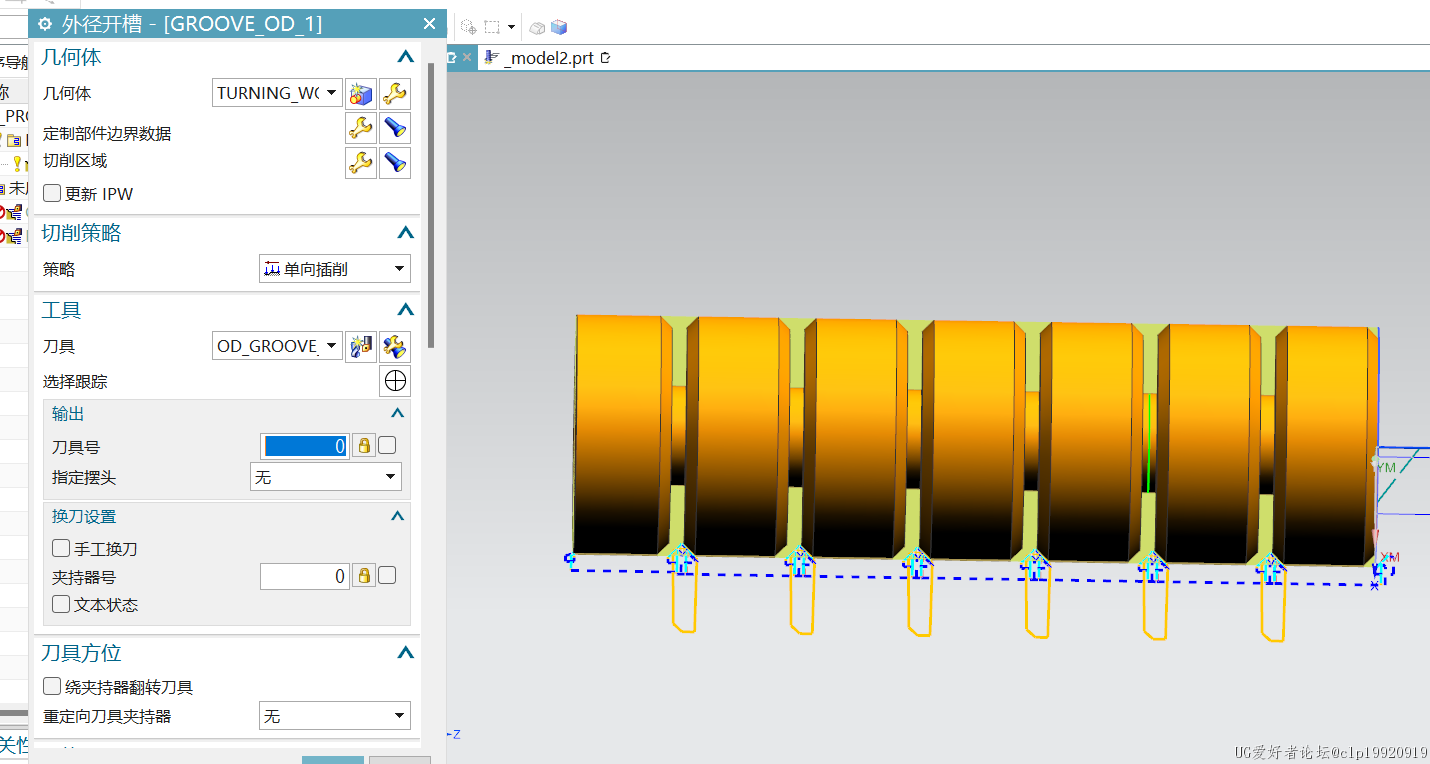Close the 外径开槽 dialog
Screen dimensions: 1430x764
click(x=429, y=24)
